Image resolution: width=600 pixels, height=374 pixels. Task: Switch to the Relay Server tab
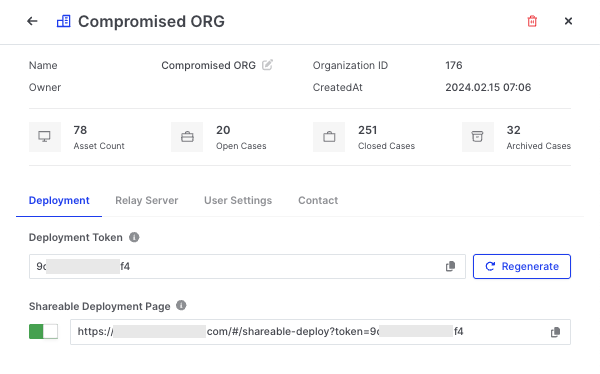[x=147, y=201]
